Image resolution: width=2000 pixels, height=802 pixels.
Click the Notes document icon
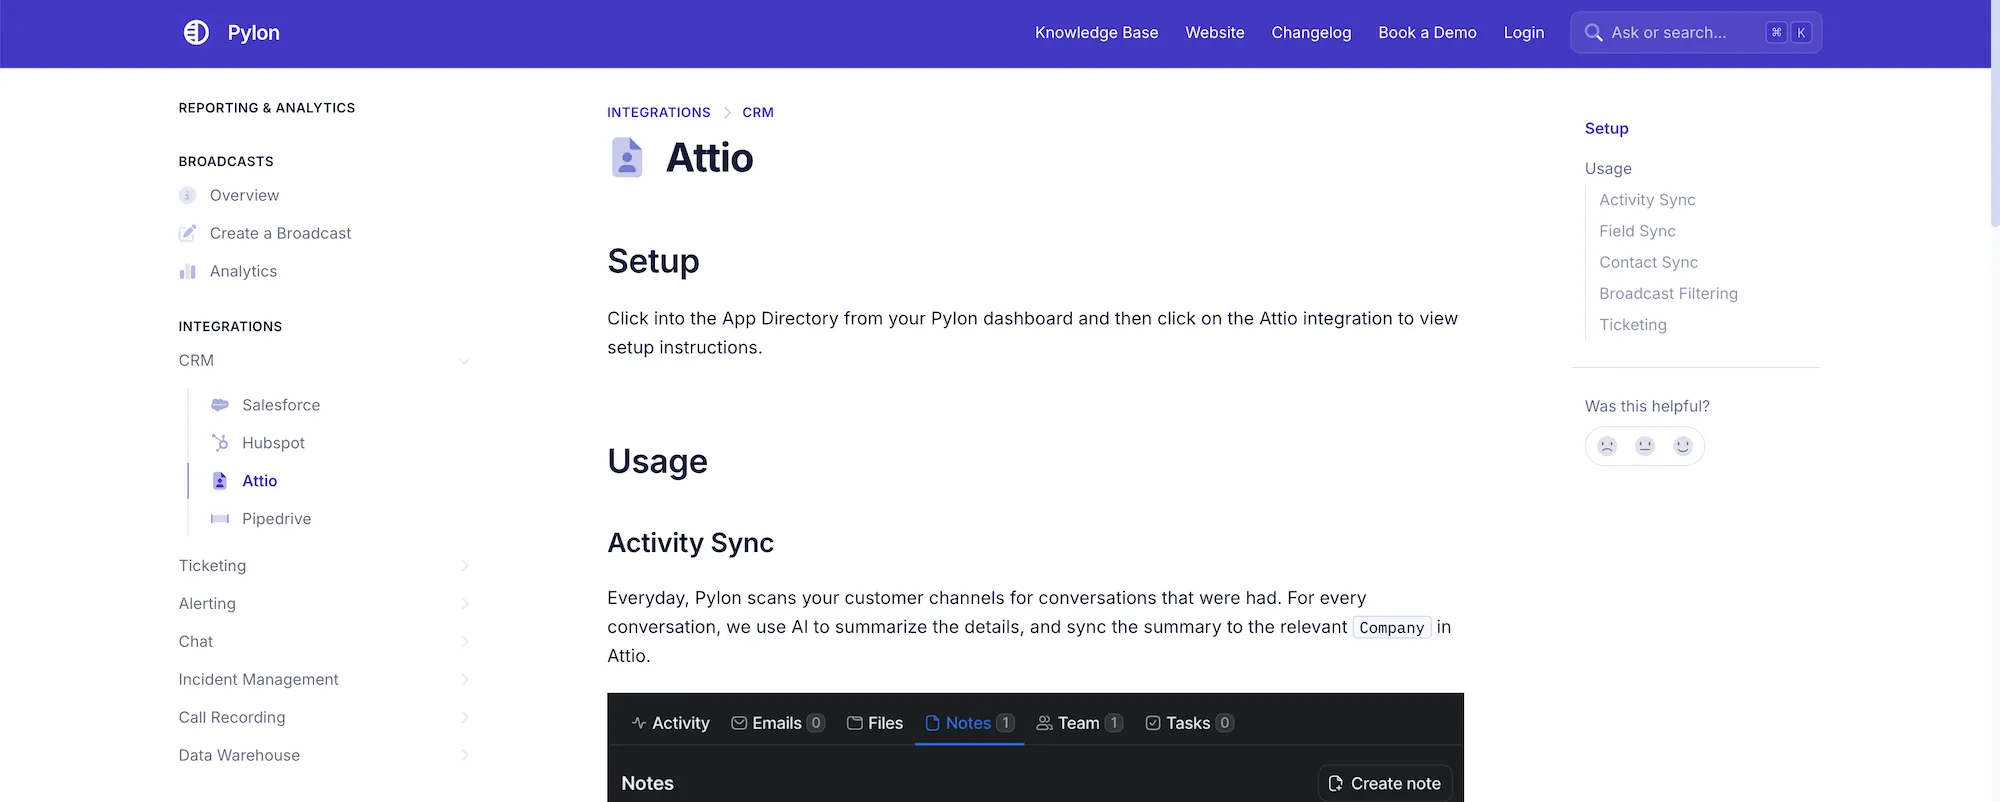pos(932,723)
